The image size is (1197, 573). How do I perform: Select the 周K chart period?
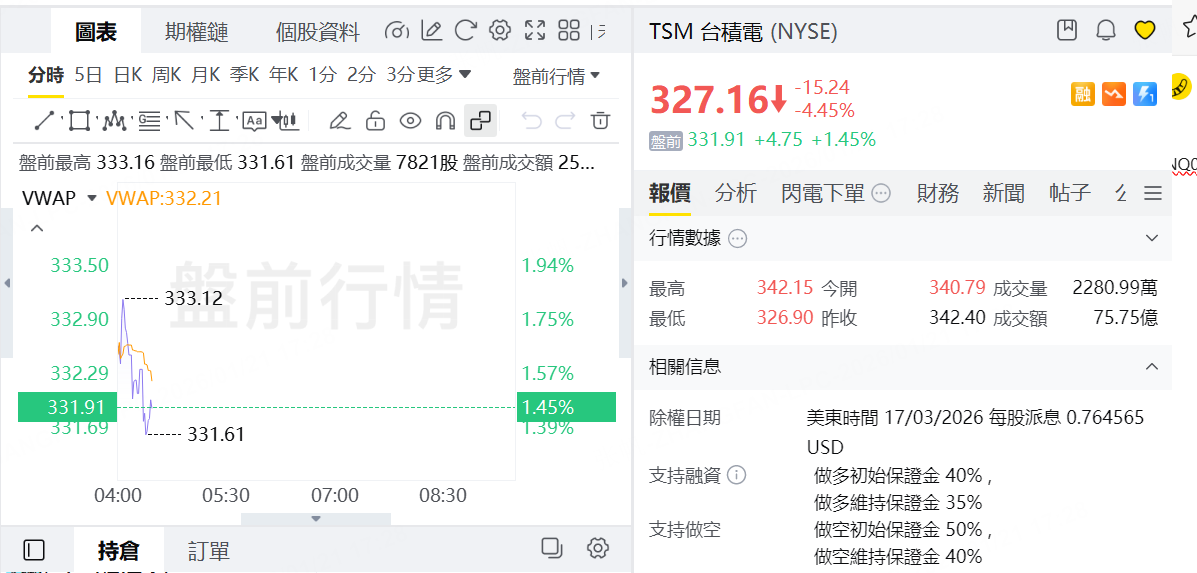166,75
